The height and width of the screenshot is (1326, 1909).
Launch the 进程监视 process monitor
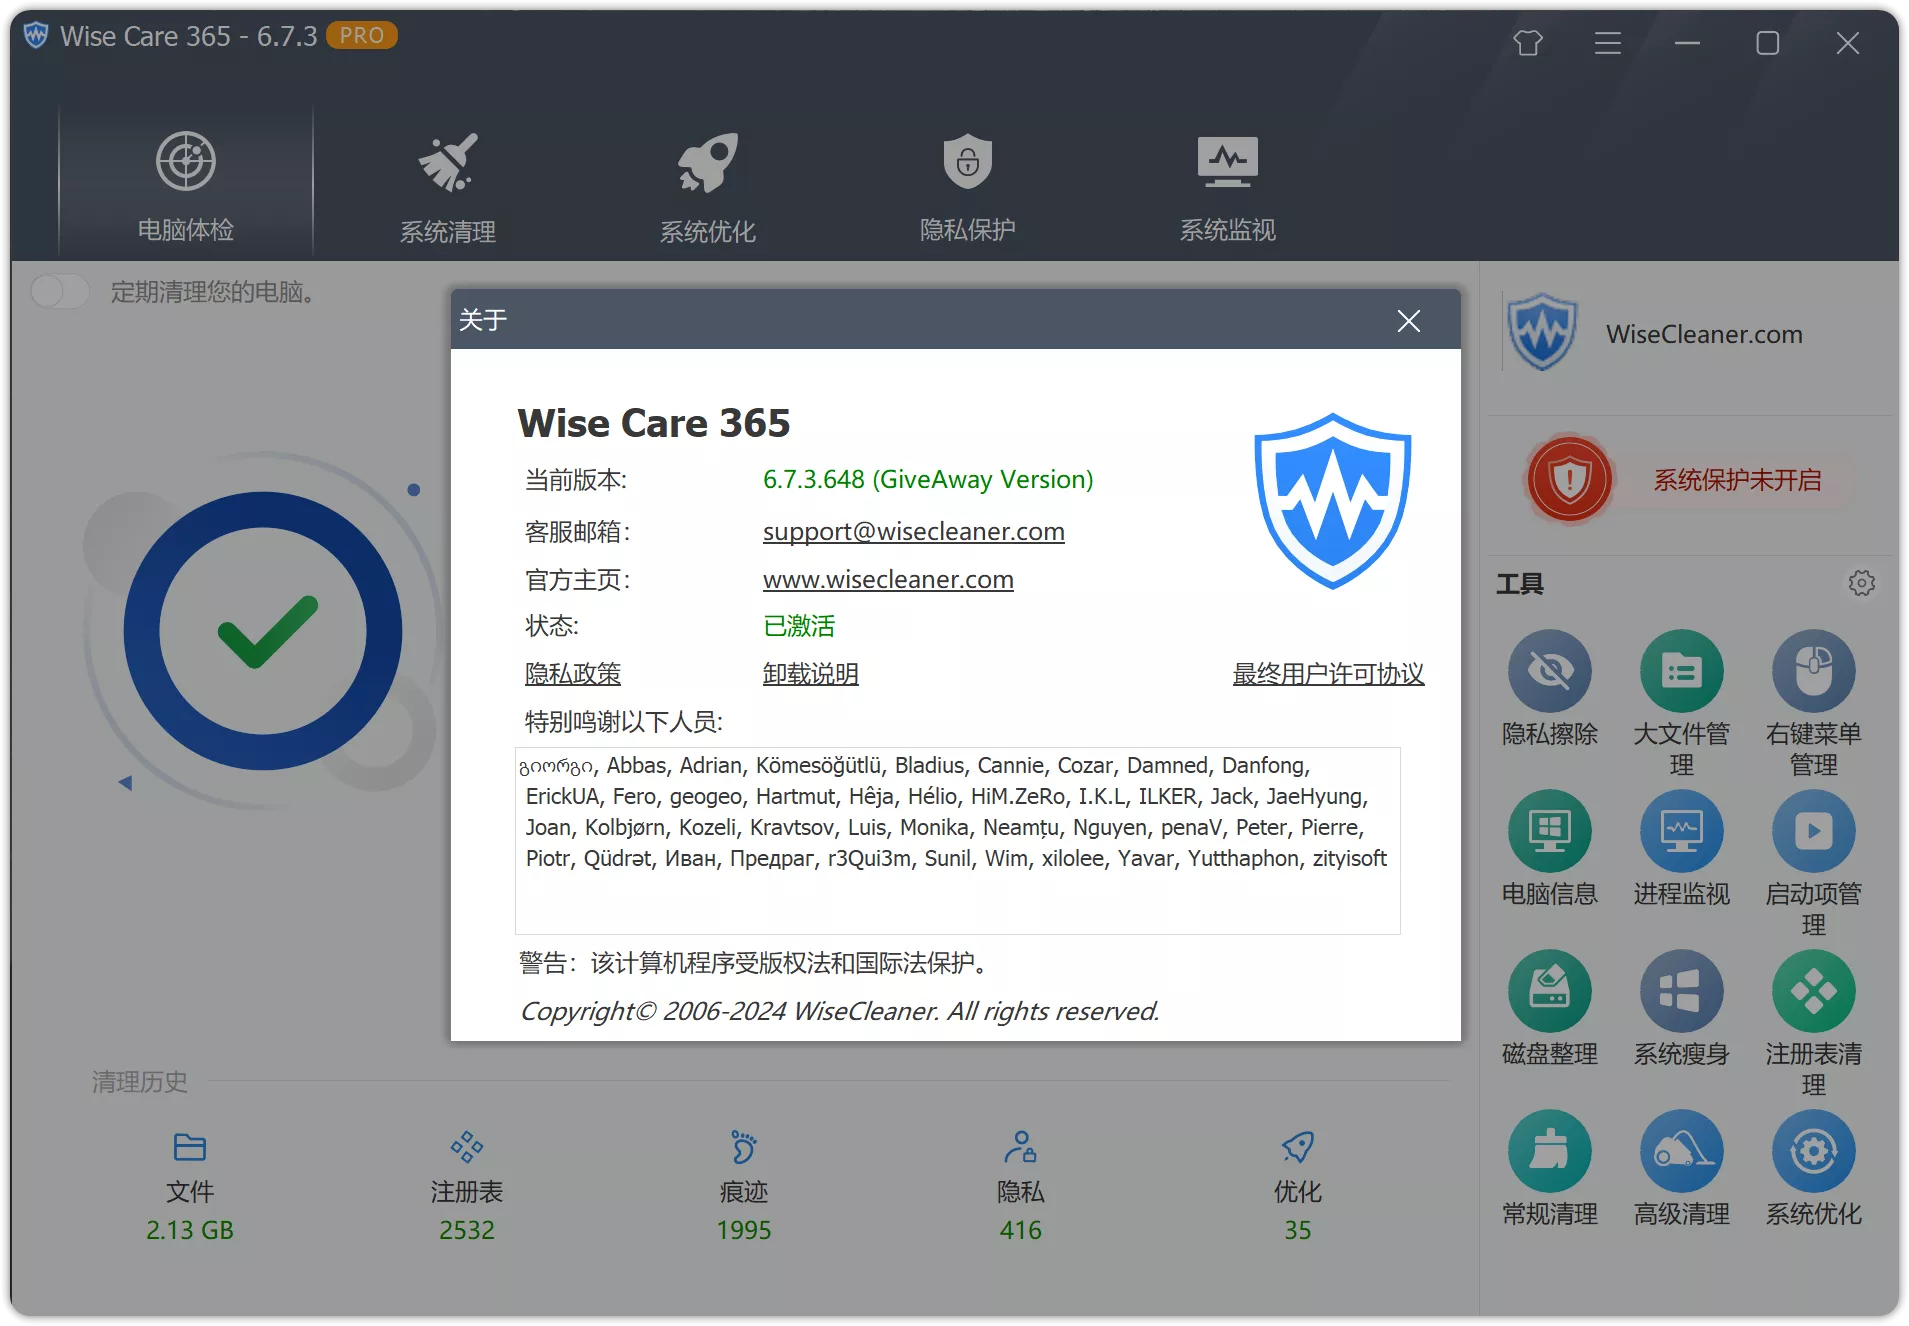tap(1681, 831)
